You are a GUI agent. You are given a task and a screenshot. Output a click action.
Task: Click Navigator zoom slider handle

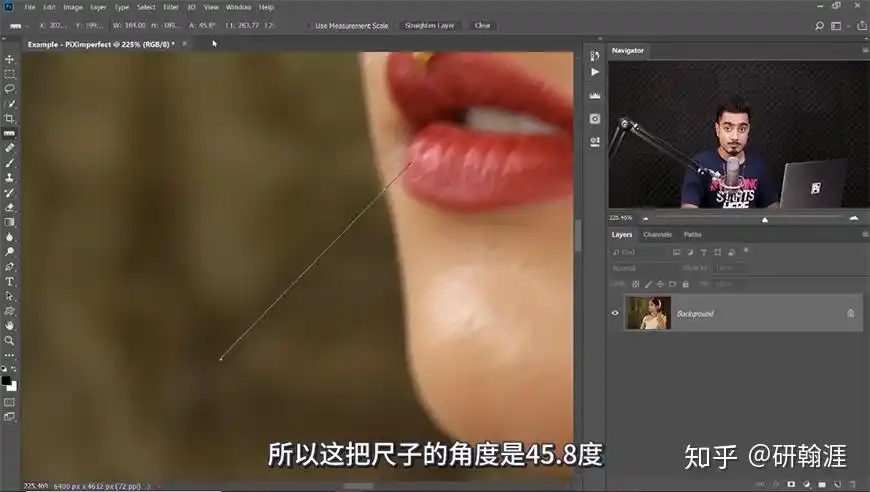pos(765,220)
